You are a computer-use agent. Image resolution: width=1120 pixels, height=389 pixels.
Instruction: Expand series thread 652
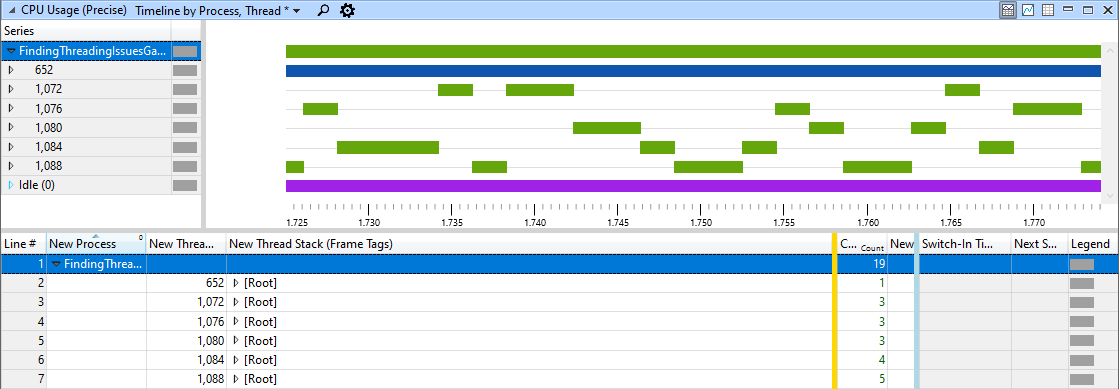[11, 71]
